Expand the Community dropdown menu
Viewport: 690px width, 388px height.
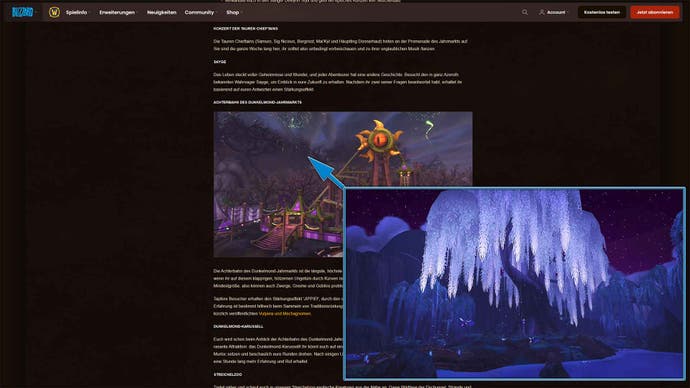(x=199, y=12)
